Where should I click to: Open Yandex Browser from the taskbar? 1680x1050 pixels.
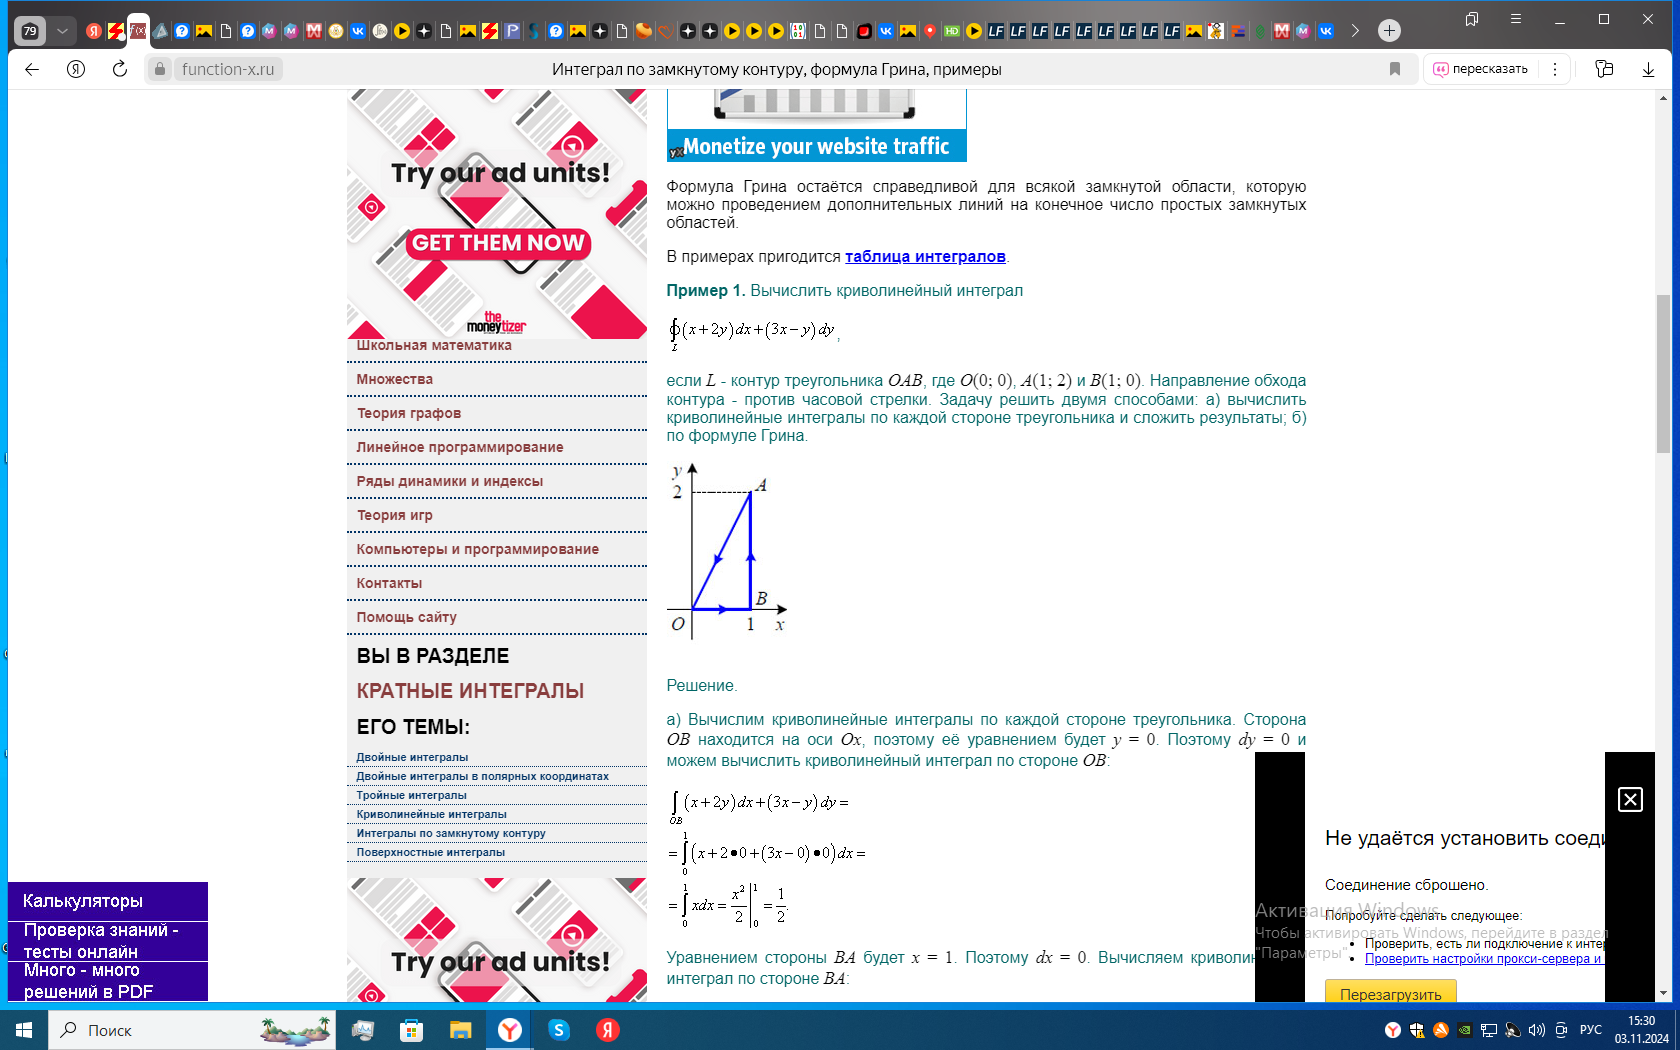510,1030
